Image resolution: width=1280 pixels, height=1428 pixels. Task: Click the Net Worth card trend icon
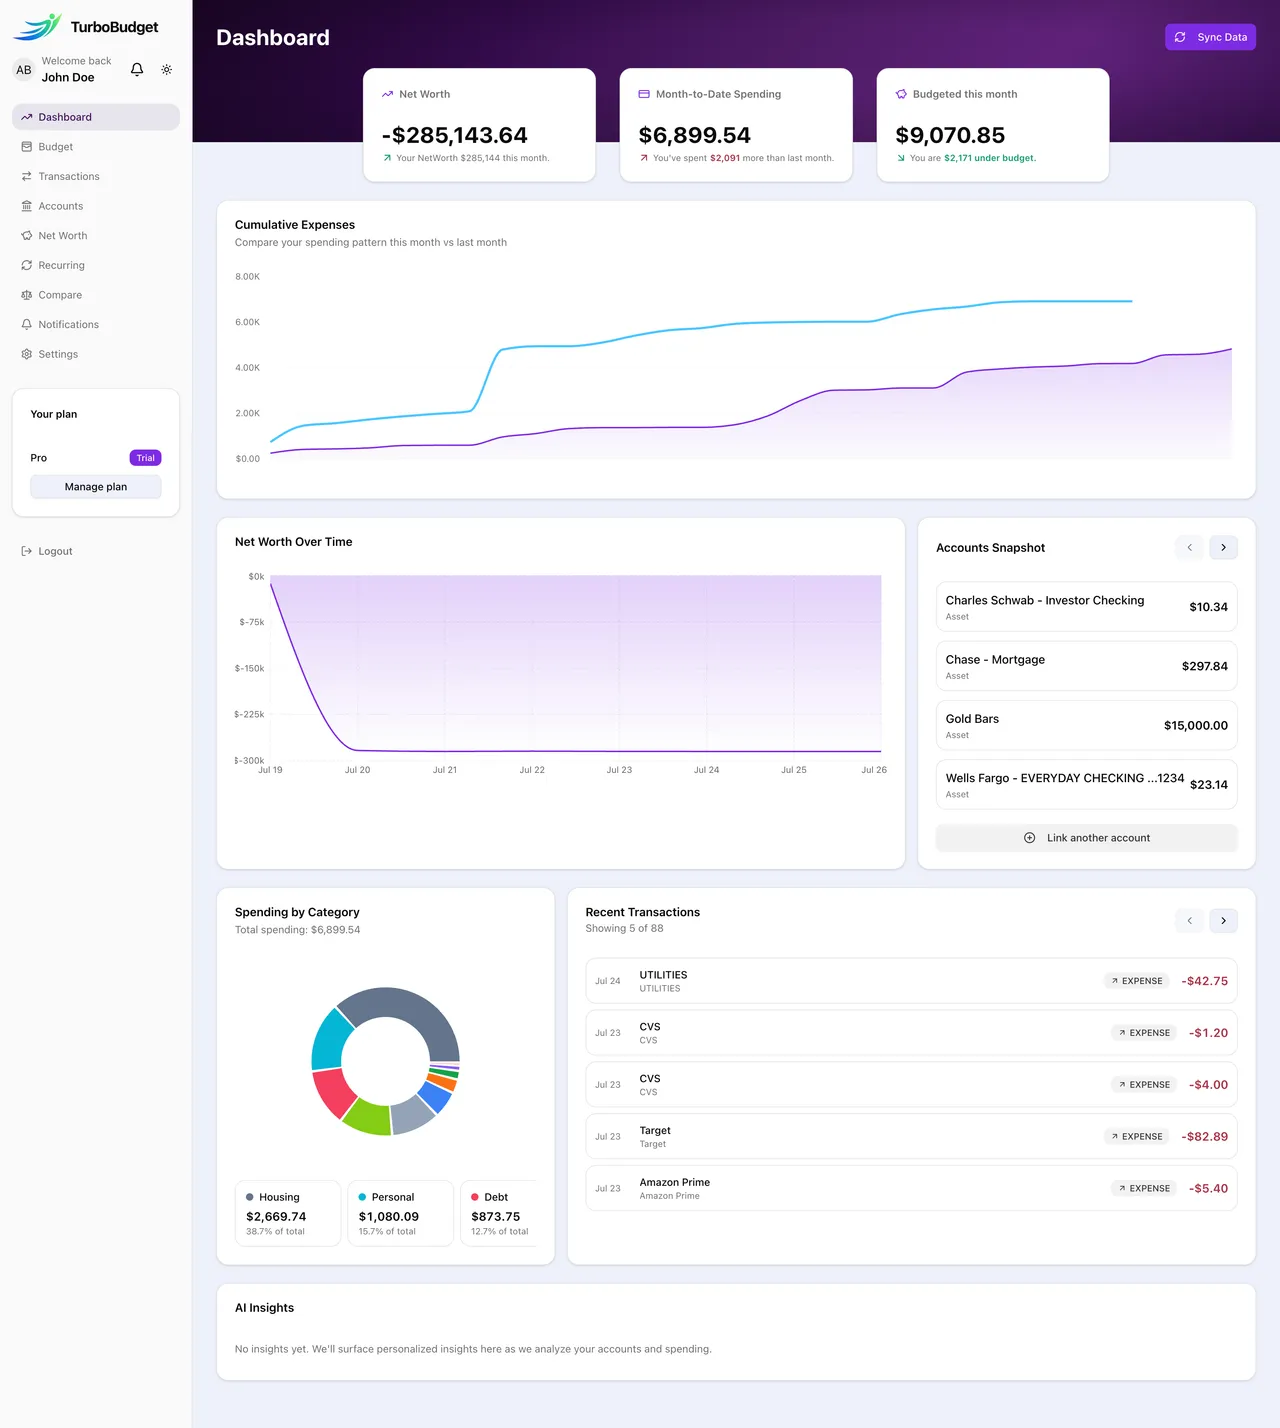click(x=387, y=94)
